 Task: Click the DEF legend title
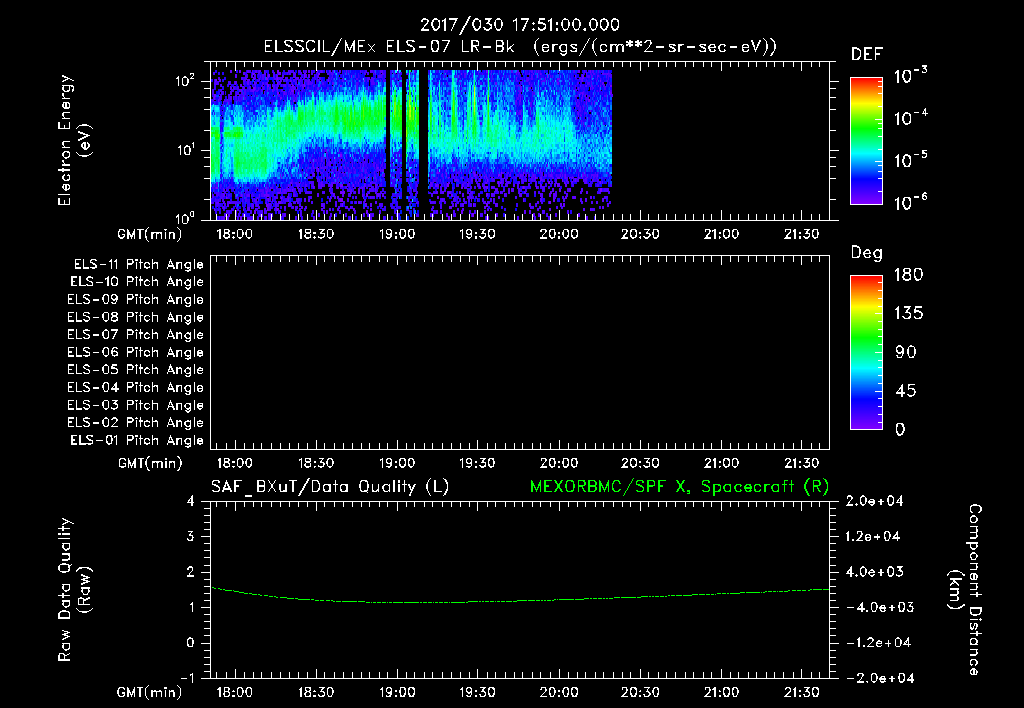coord(867,55)
